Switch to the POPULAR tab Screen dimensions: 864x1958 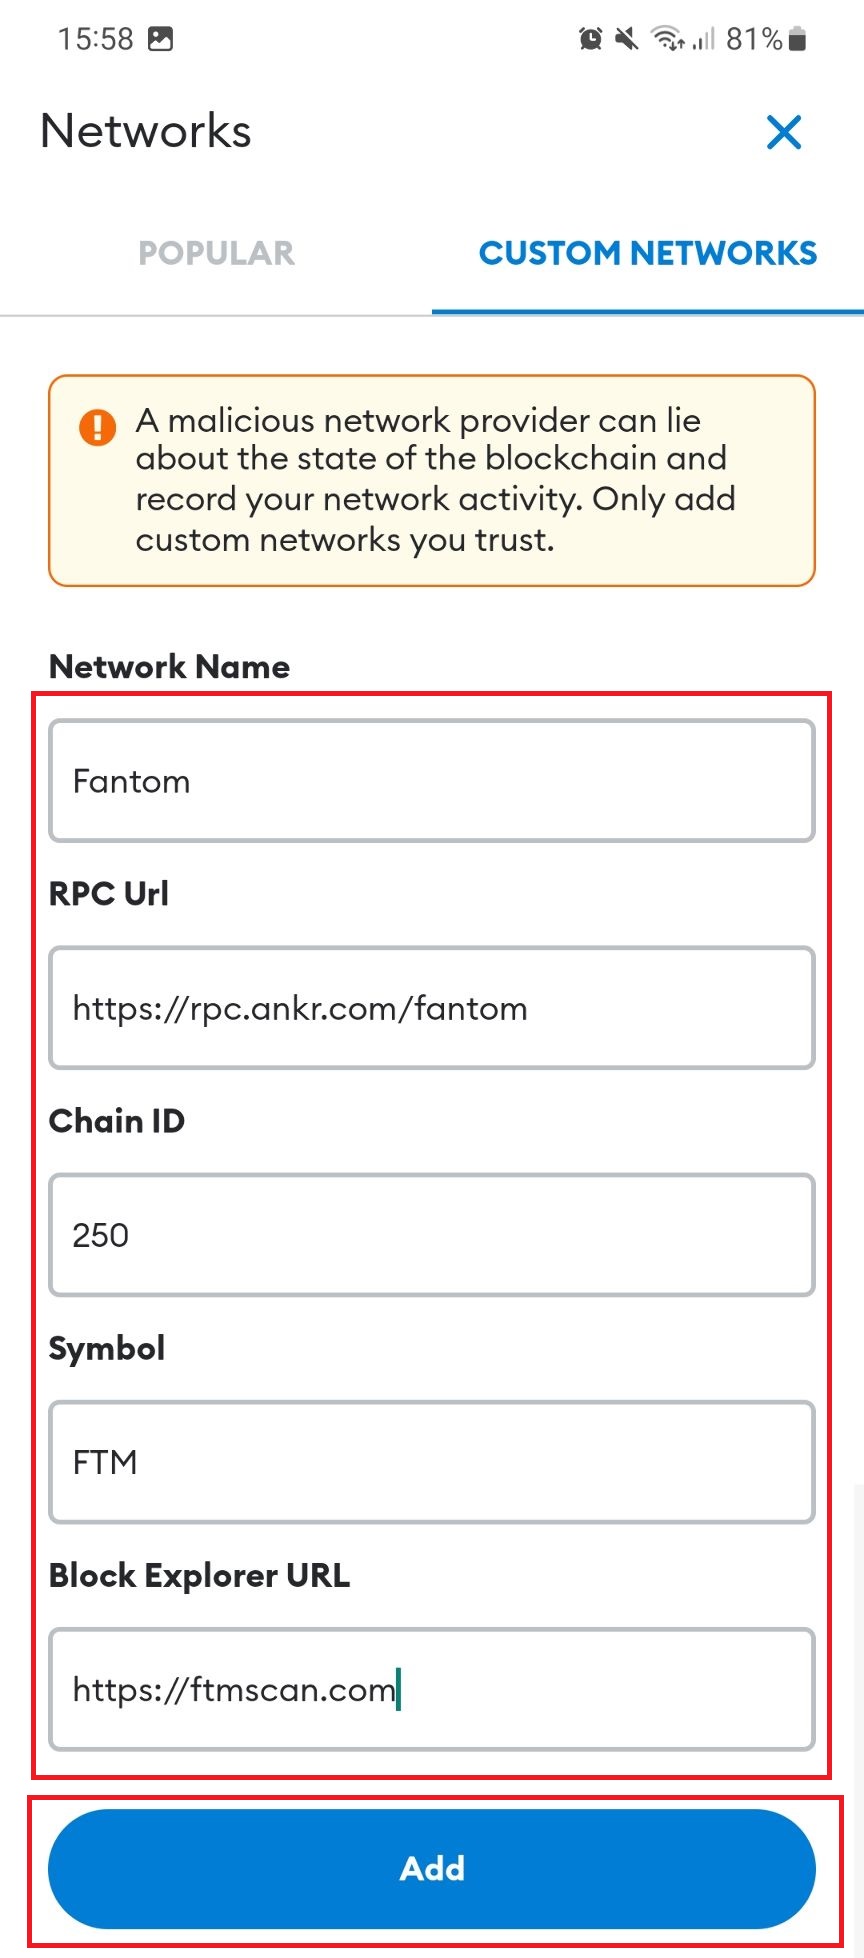(x=216, y=253)
